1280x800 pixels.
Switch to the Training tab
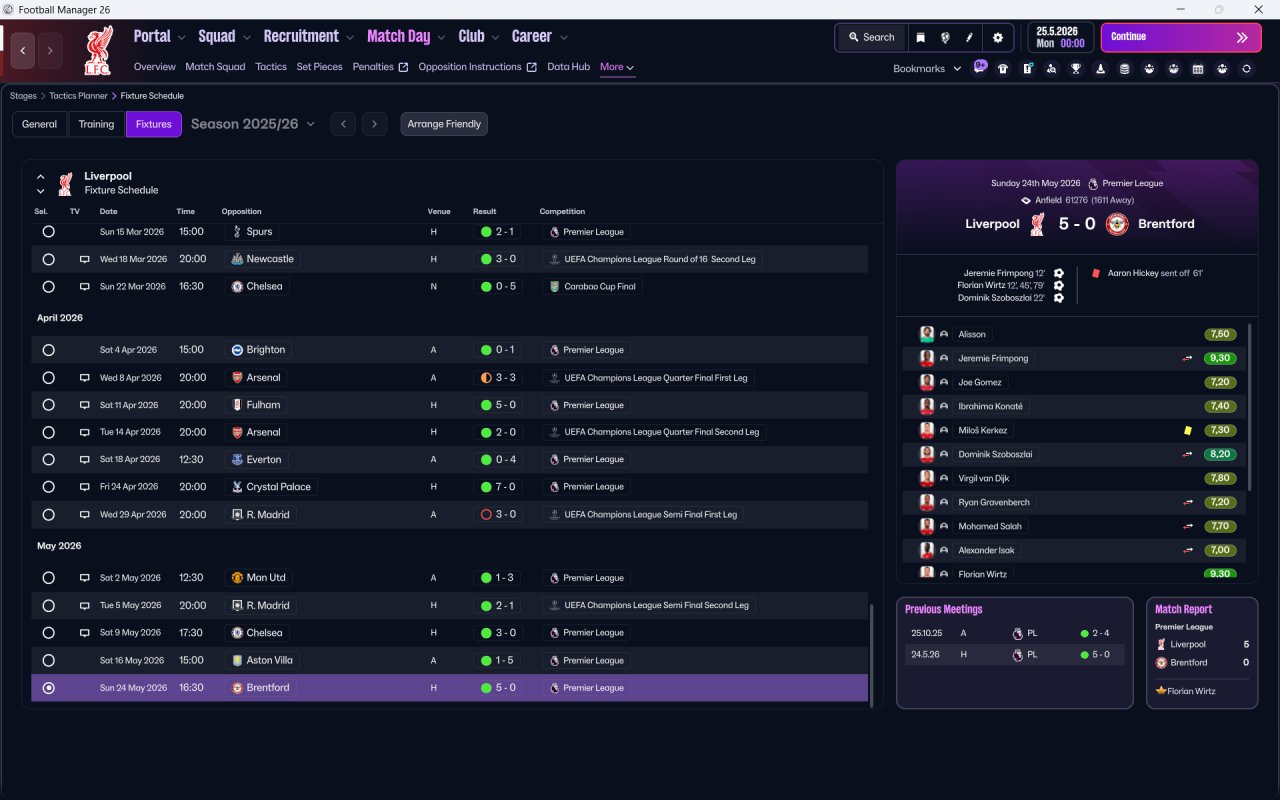96,124
